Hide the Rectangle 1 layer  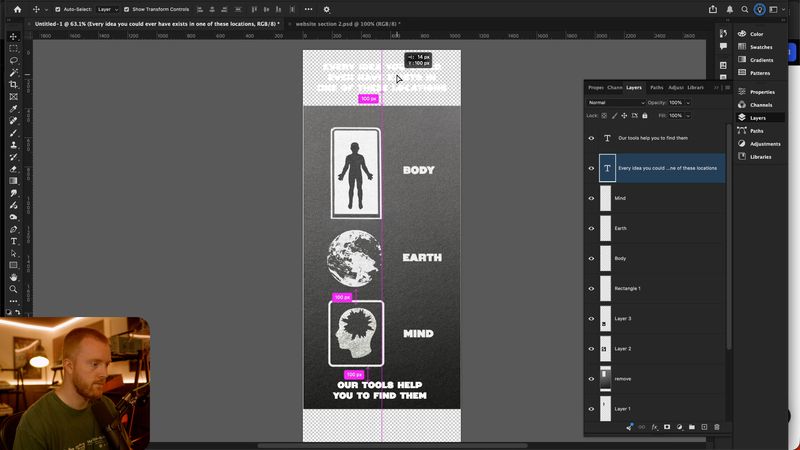point(591,289)
